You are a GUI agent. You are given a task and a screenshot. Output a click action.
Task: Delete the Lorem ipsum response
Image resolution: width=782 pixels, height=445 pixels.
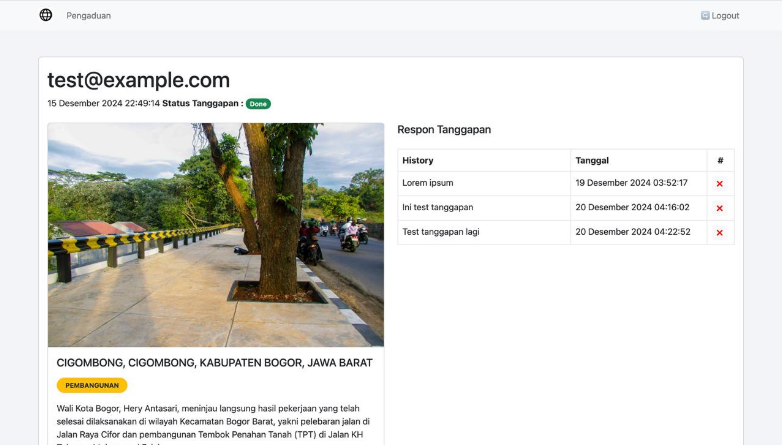pyautogui.click(x=719, y=184)
